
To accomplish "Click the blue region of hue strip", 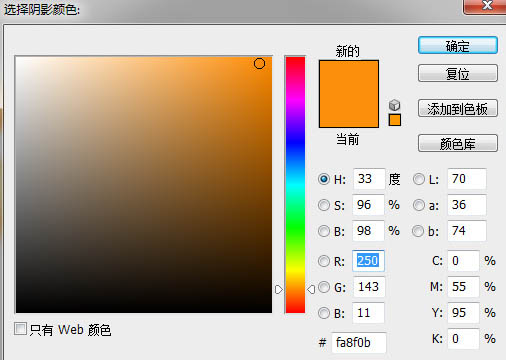I will (295, 143).
